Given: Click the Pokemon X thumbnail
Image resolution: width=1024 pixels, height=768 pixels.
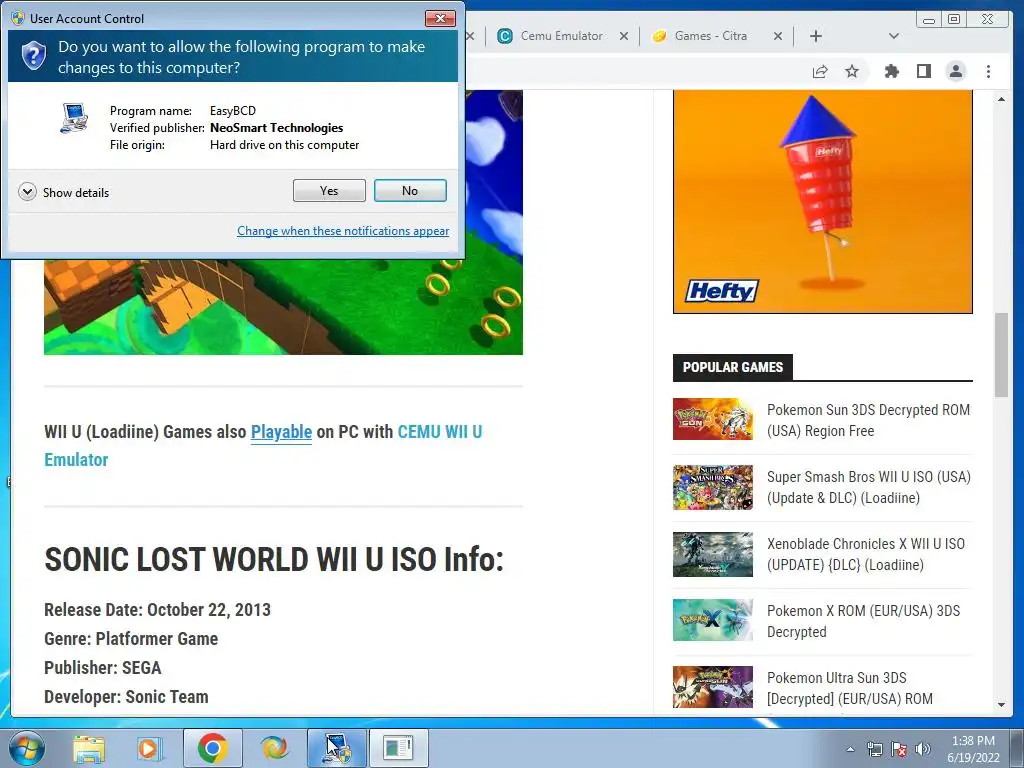Looking at the screenshot, I should click(712, 620).
